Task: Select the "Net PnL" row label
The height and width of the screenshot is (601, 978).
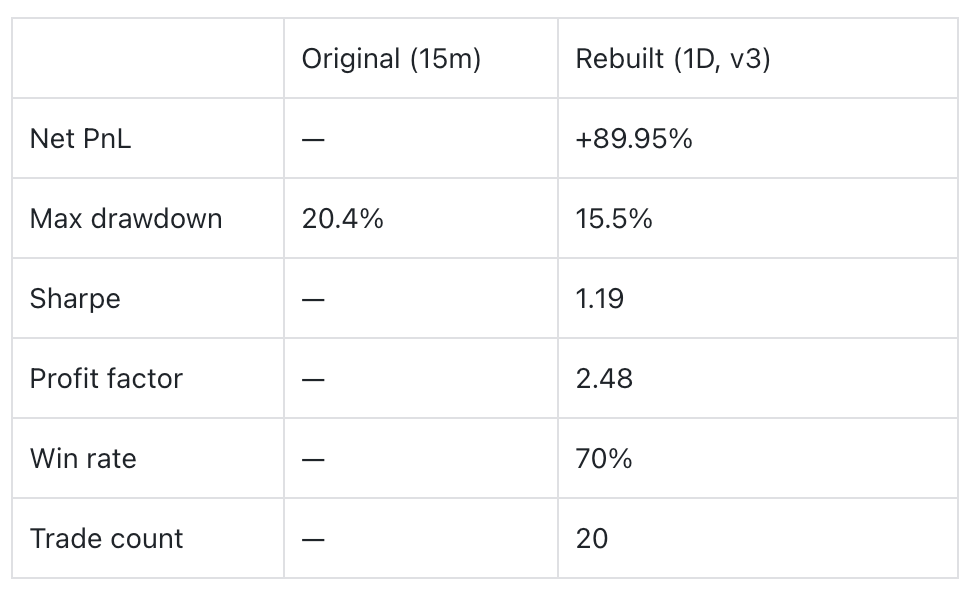Action: tap(80, 139)
